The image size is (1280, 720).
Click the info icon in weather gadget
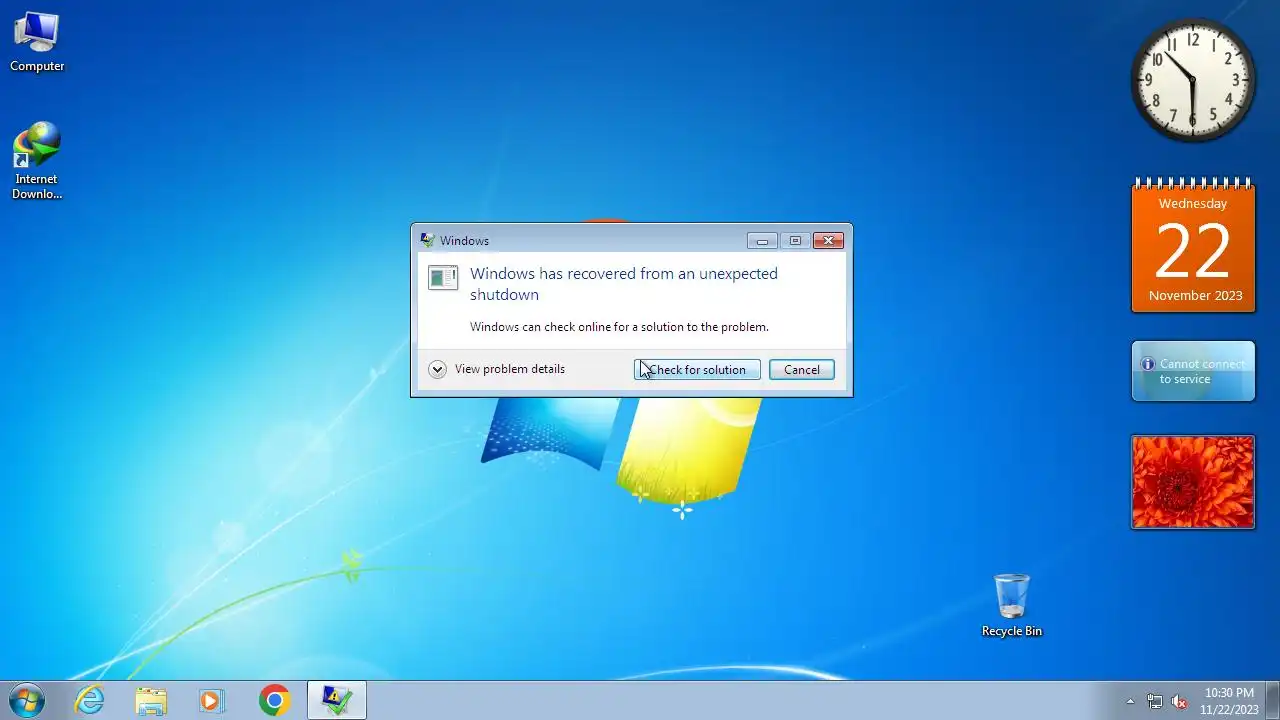coord(1148,364)
